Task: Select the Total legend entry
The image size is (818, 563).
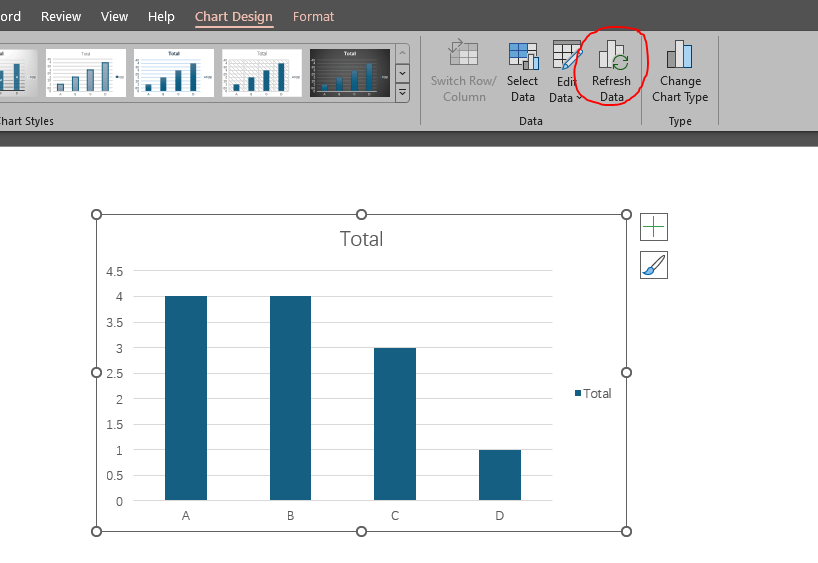Action: (593, 393)
